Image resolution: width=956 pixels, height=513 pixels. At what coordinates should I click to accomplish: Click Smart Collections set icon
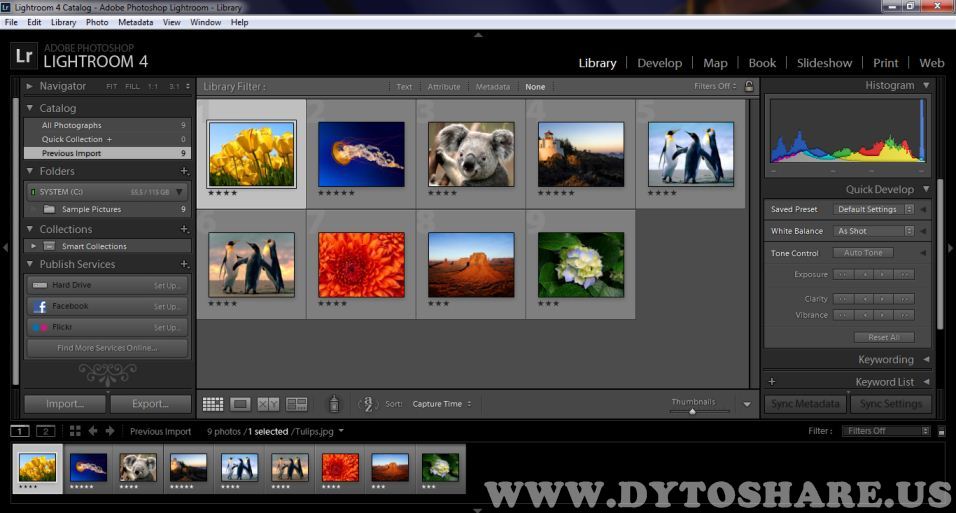coord(49,246)
